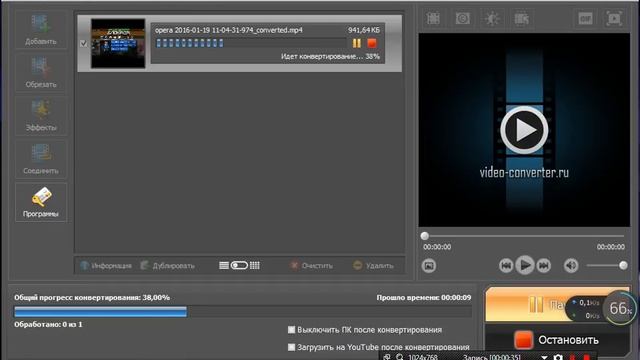Open the Обрезать (Trim) tool

pos(41,73)
